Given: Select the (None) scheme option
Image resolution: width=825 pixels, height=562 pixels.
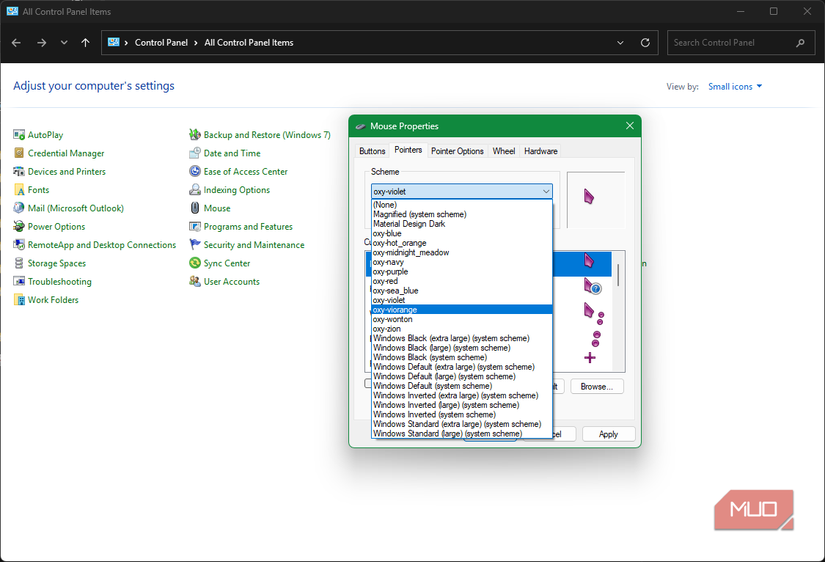Looking at the screenshot, I should (x=461, y=205).
